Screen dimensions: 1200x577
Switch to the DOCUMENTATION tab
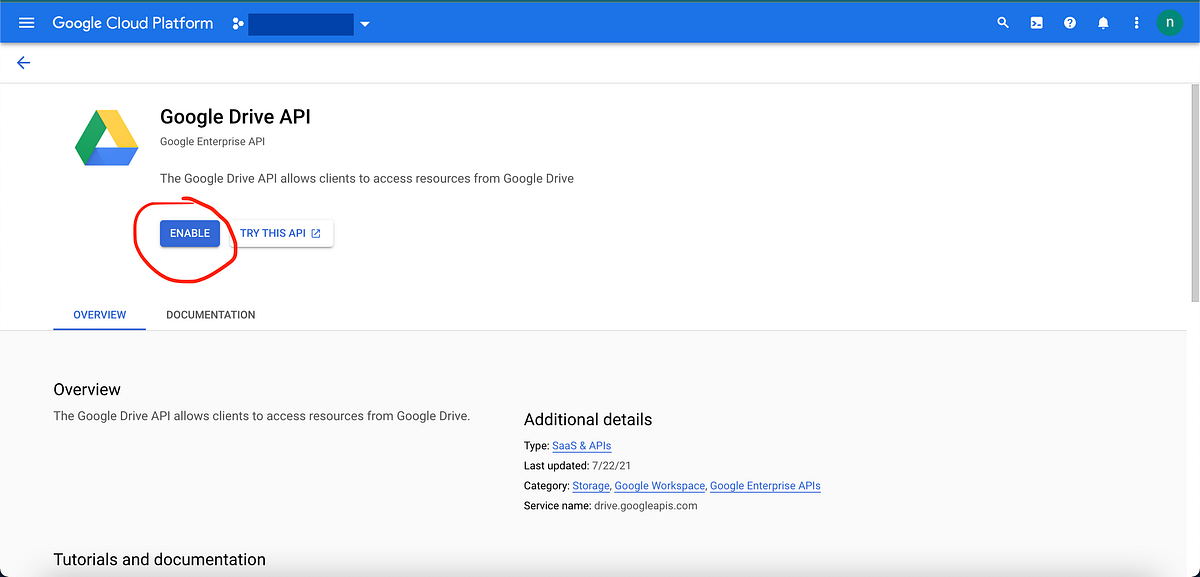[210, 314]
